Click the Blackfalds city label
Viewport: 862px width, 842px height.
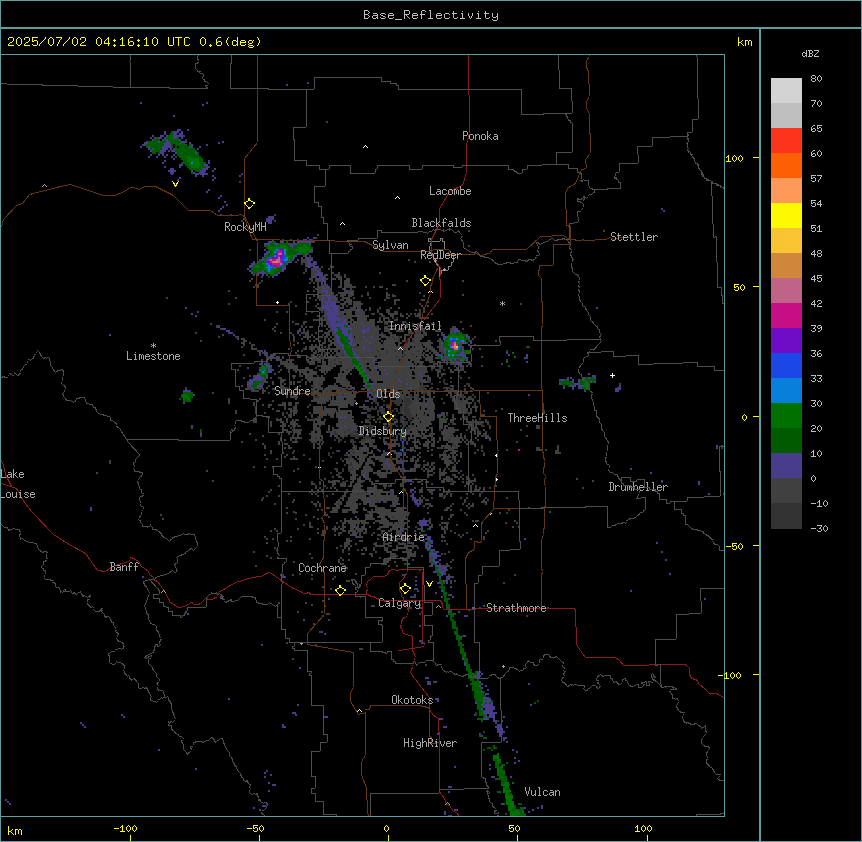click(x=441, y=223)
